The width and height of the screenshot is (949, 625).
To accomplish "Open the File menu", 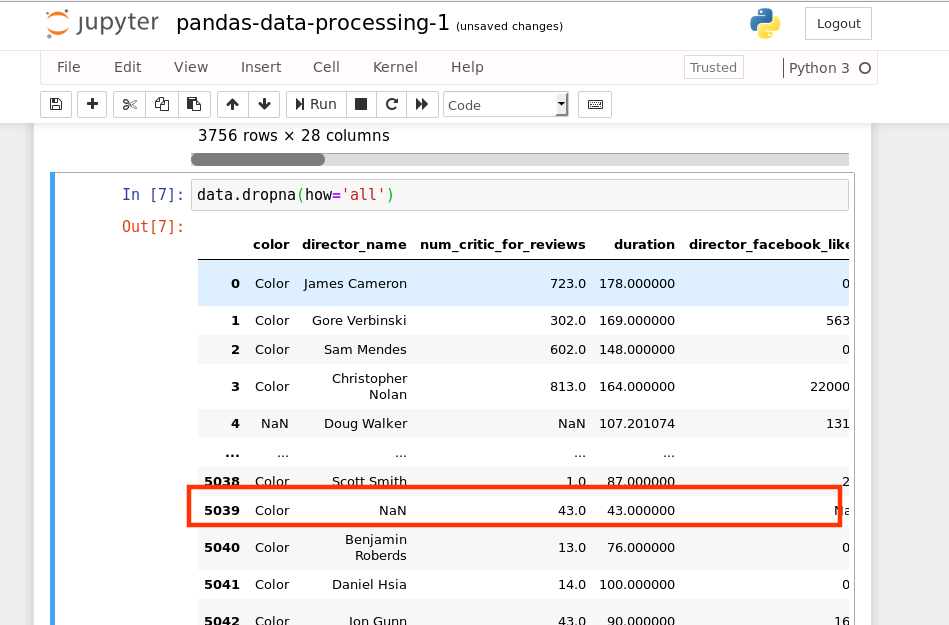I will (x=68, y=67).
